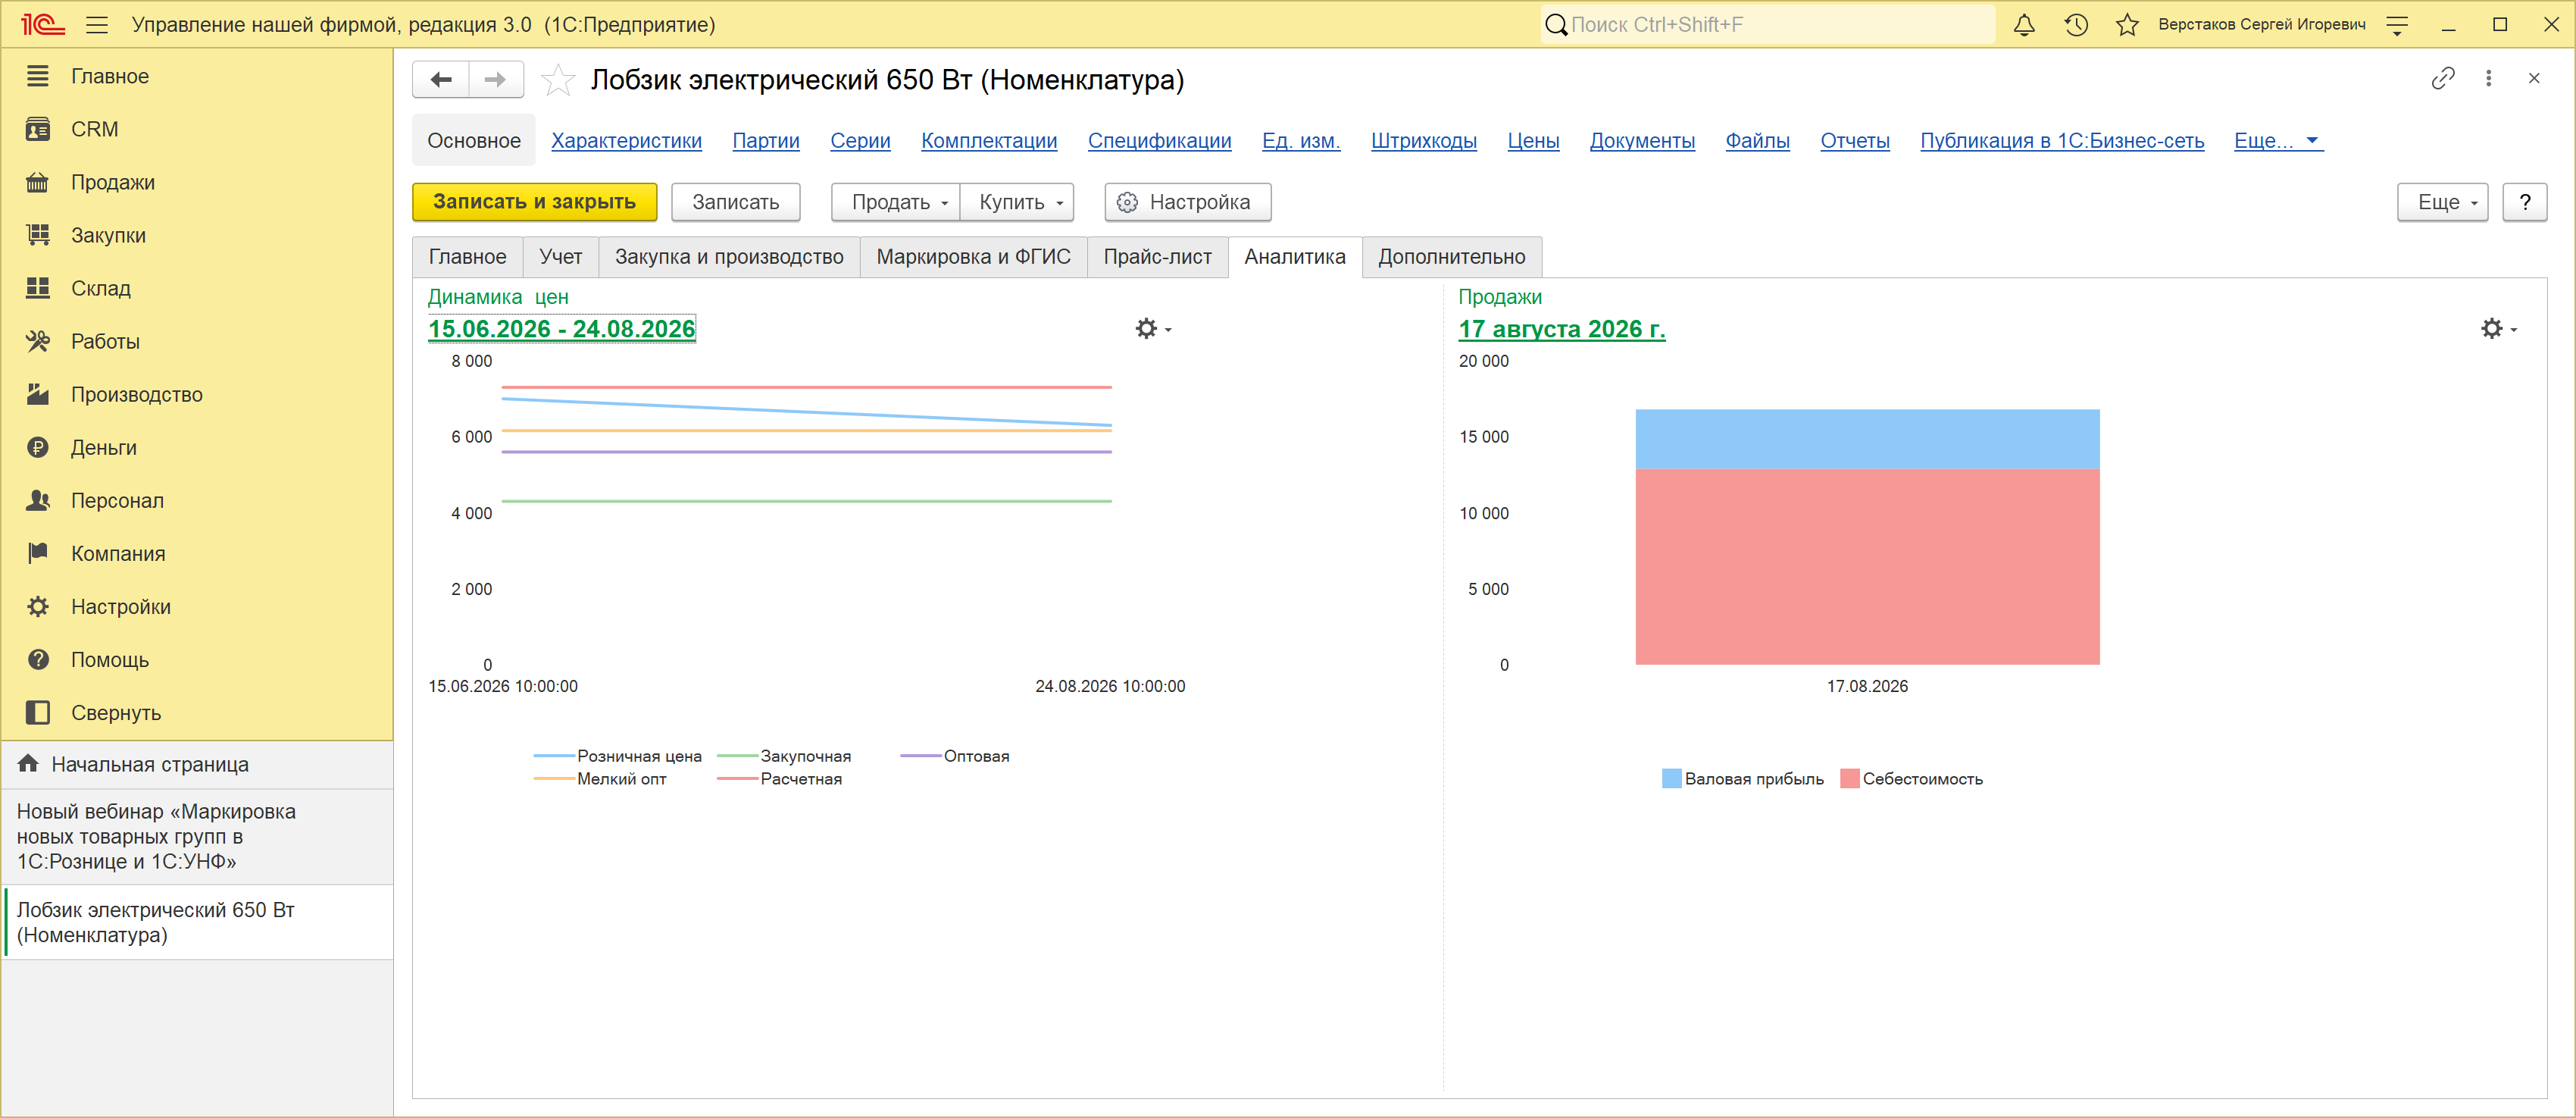The image size is (2576, 1118).
Task: Open CRM section in sidebar
Action: coord(197,129)
